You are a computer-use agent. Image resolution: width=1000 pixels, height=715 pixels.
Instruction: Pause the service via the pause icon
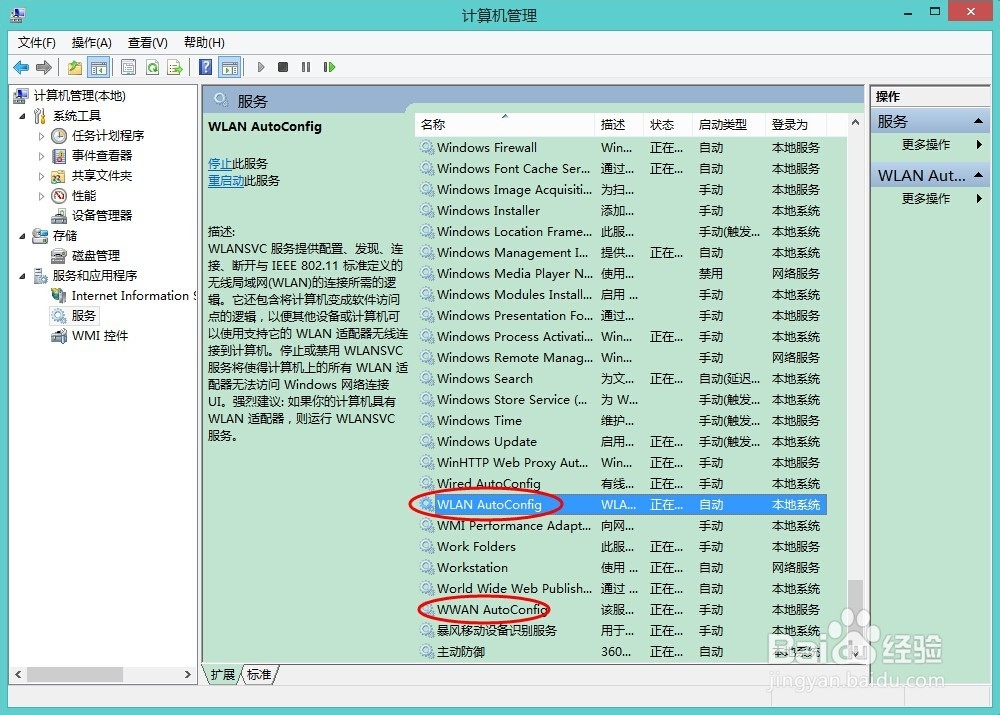point(306,67)
